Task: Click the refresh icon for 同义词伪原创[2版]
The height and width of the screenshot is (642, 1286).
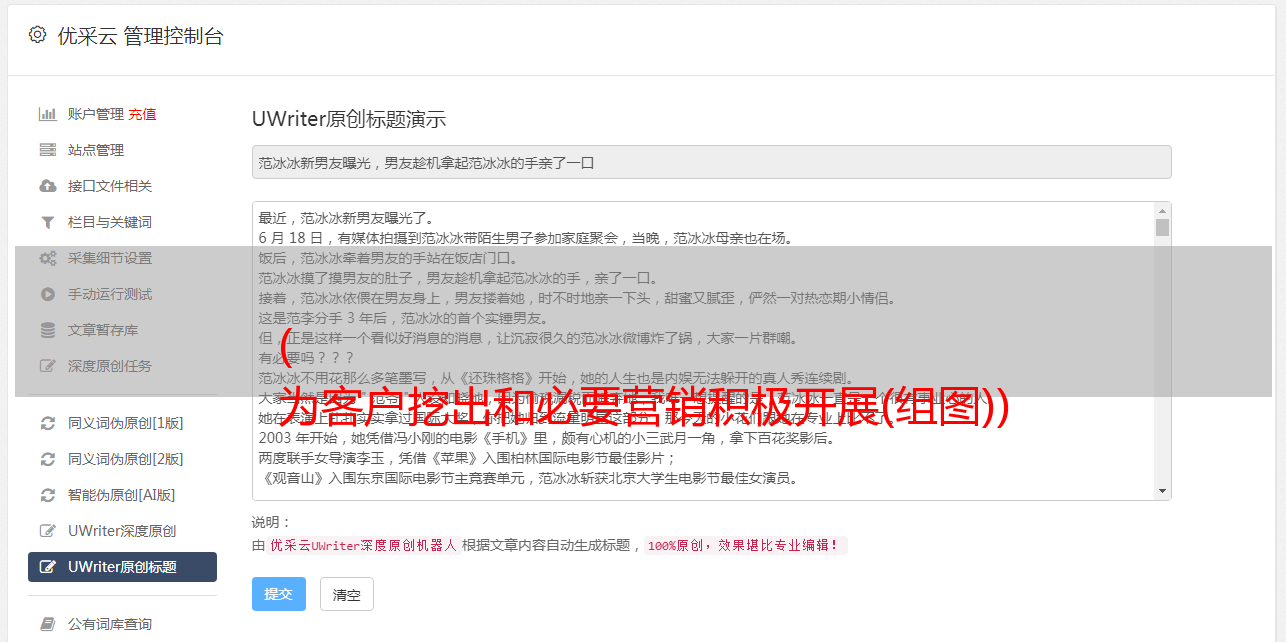Action: (x=47, y=459)
